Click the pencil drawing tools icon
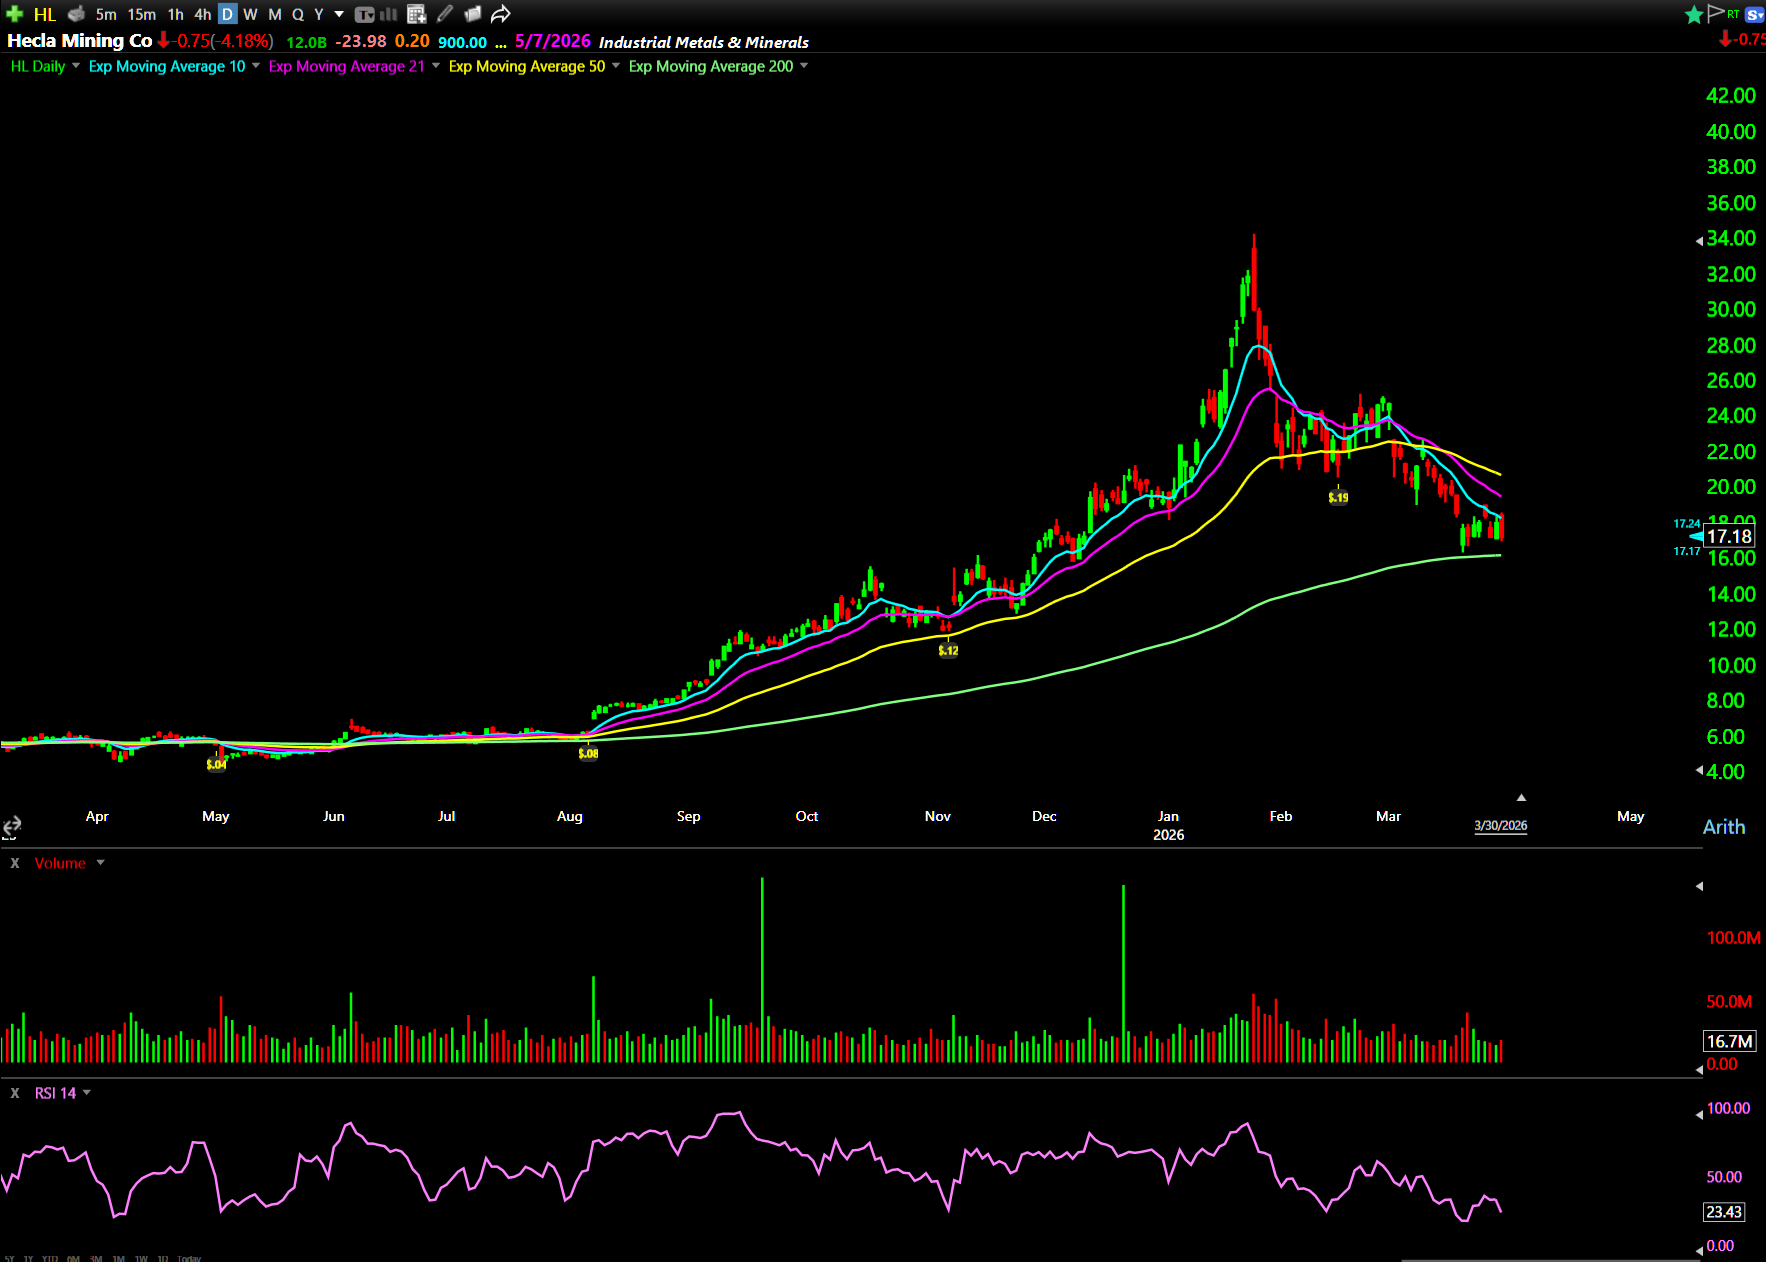Image resolution: width=1766 pixels, height=1262 pixels. click(x=445, y=14)
